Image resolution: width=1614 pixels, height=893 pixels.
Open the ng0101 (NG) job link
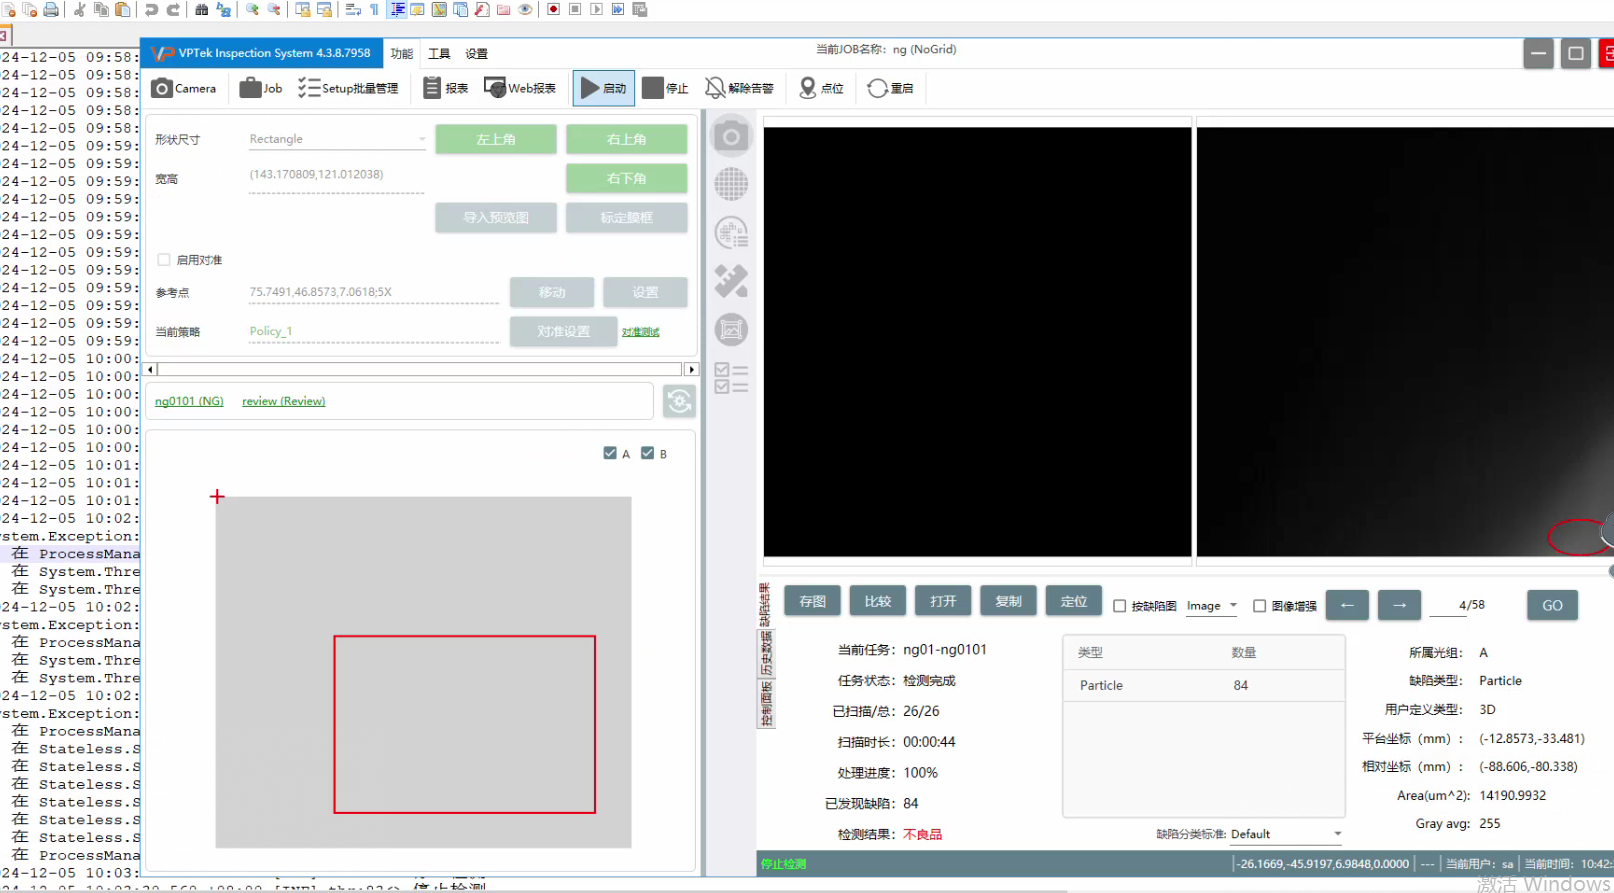click(189, 401)
